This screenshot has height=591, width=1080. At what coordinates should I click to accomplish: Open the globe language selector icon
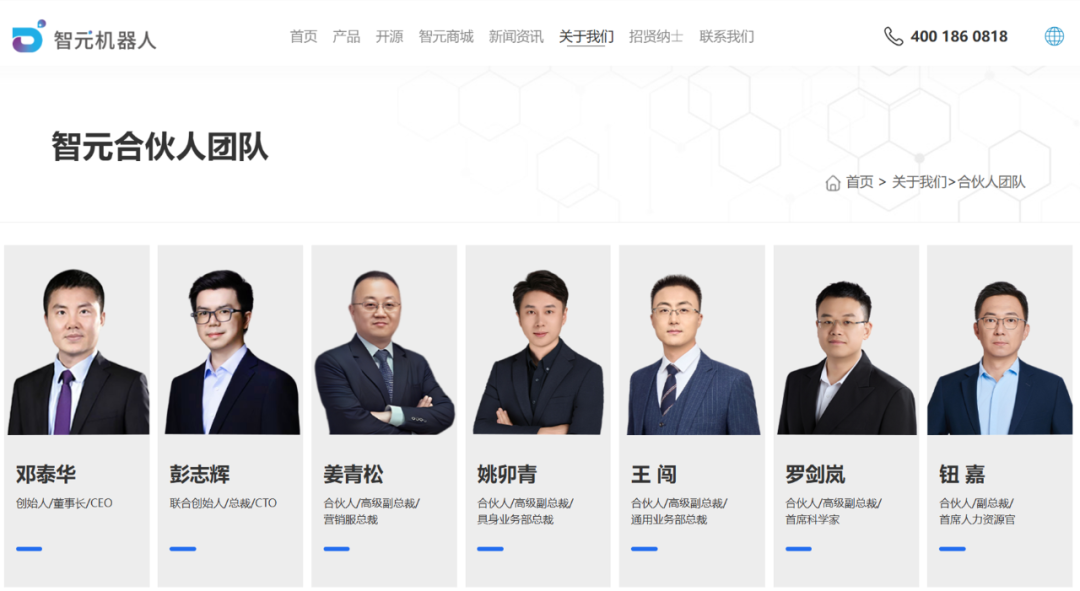tap(1054, 36)
